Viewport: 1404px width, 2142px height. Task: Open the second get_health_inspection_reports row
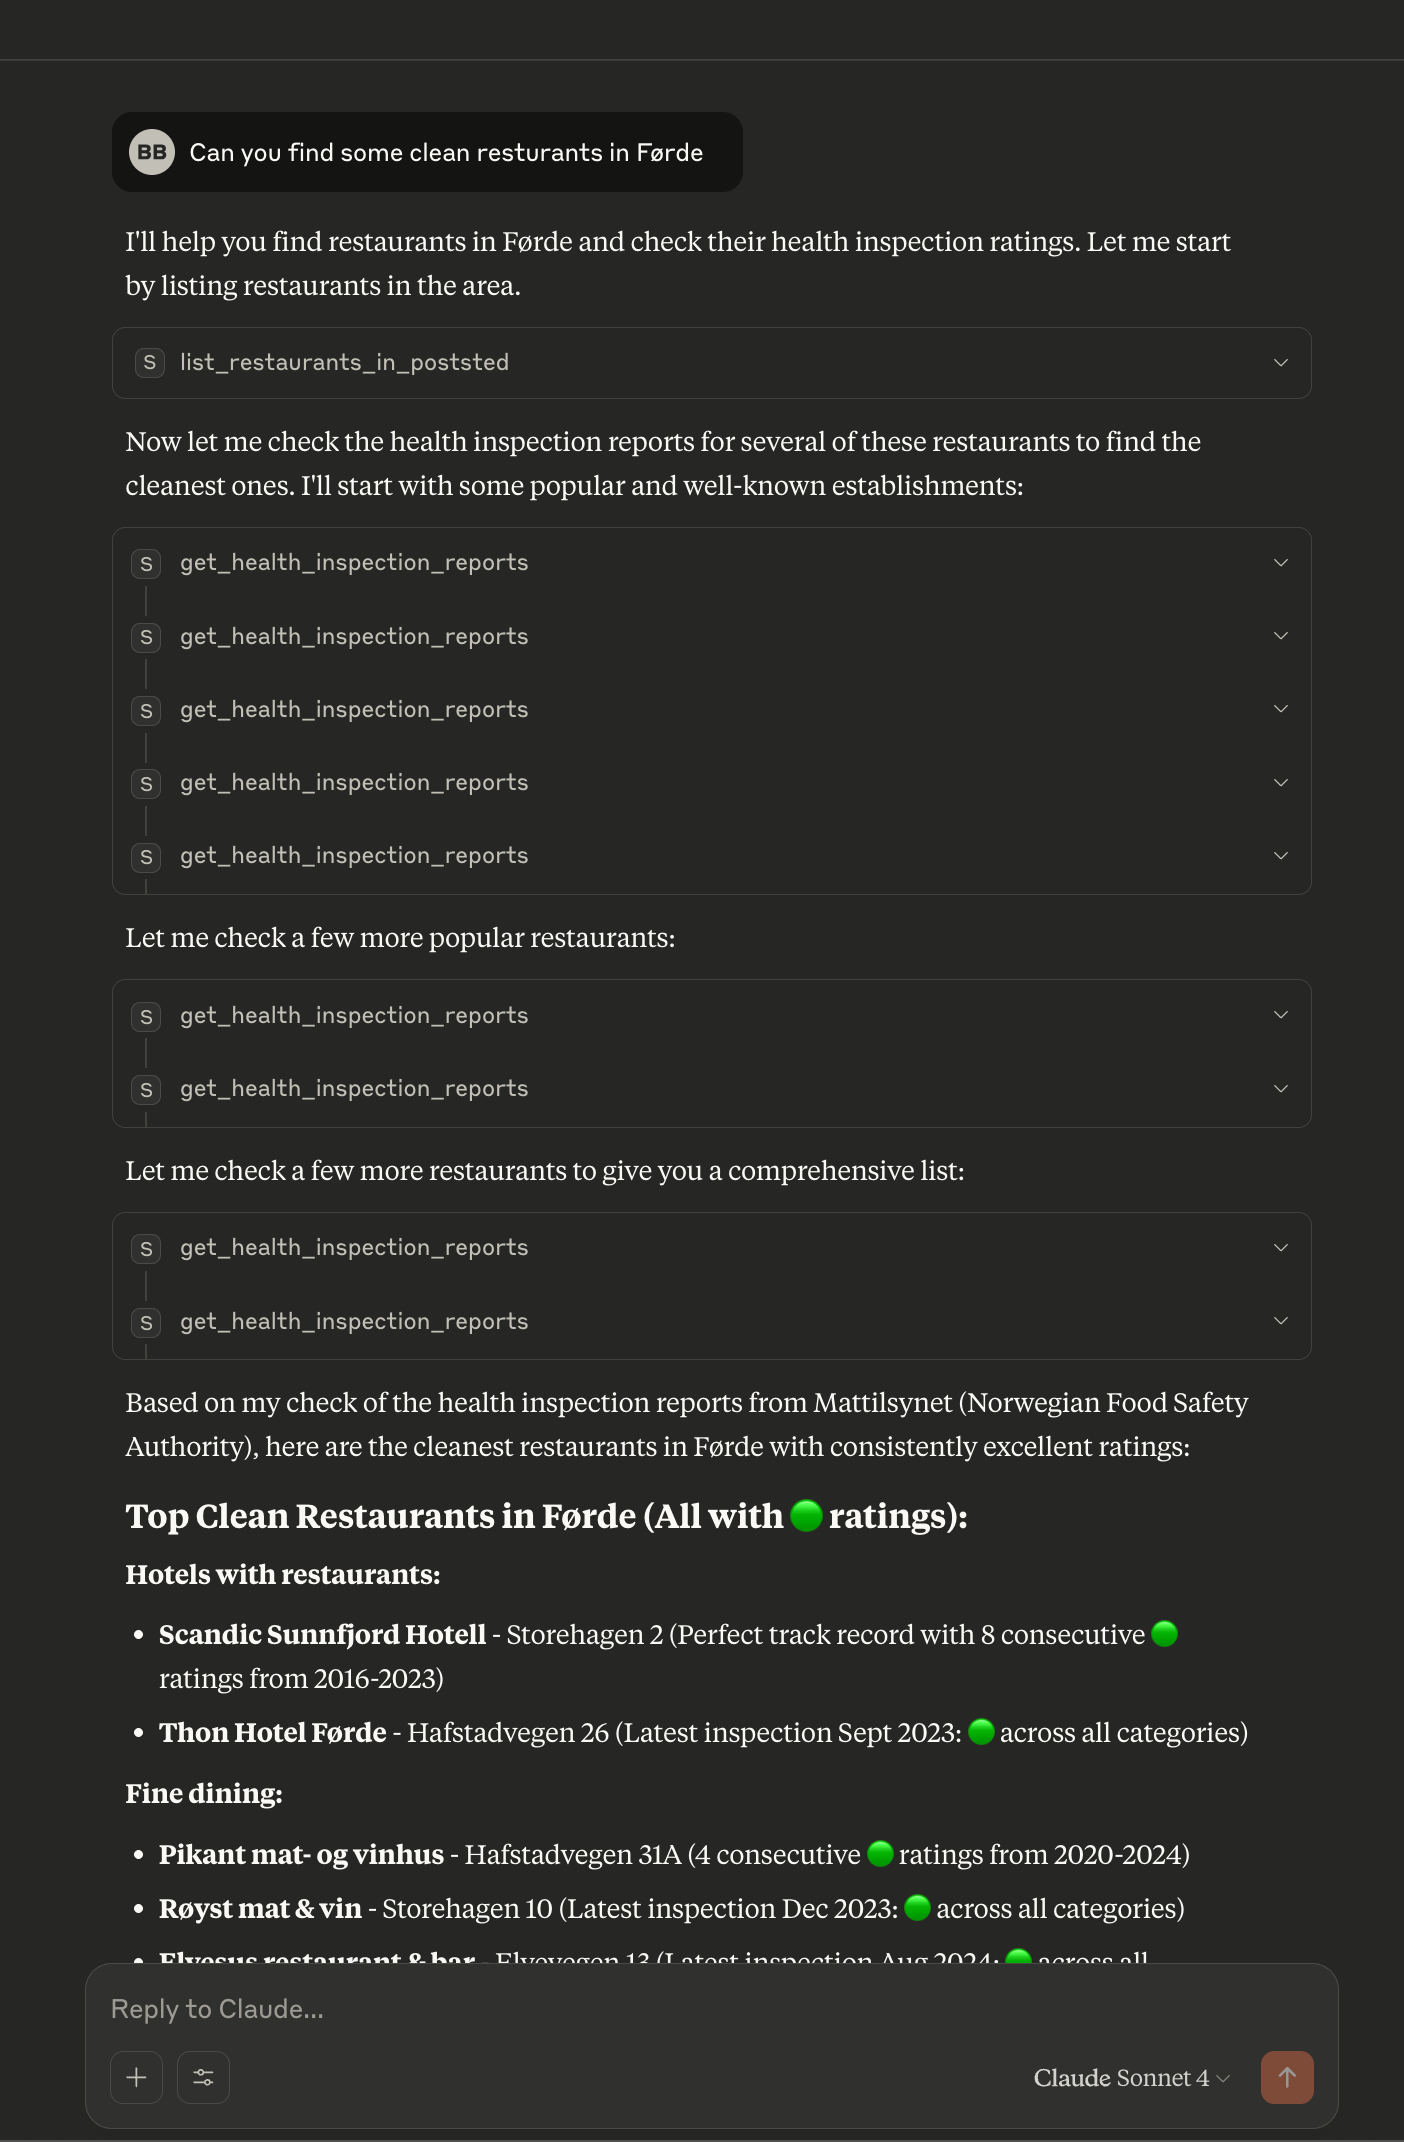pyautogui.click(x=354, y=637)
